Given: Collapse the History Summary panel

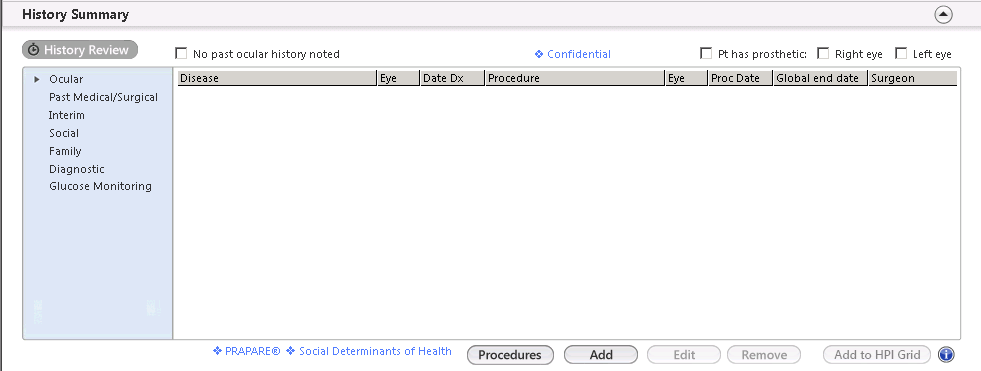Looking at the screenshot, I should (943, 14).
